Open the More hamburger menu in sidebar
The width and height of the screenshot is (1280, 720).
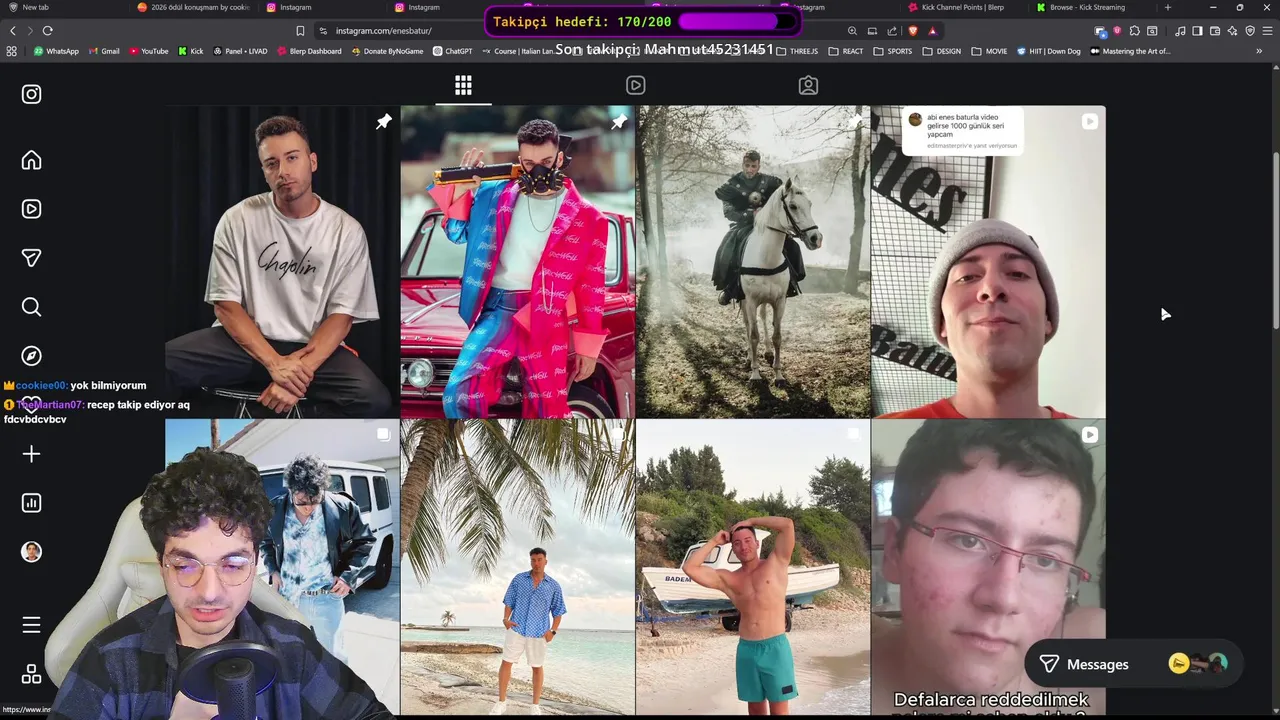[31, 625]
